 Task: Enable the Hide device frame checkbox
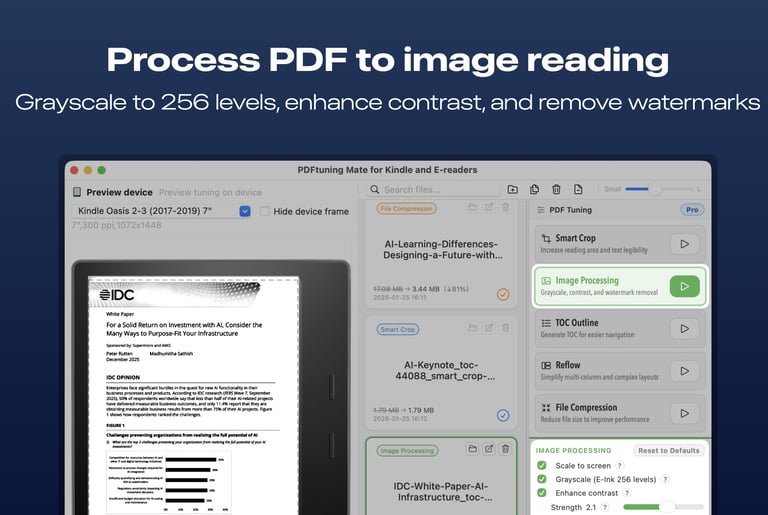264,211
